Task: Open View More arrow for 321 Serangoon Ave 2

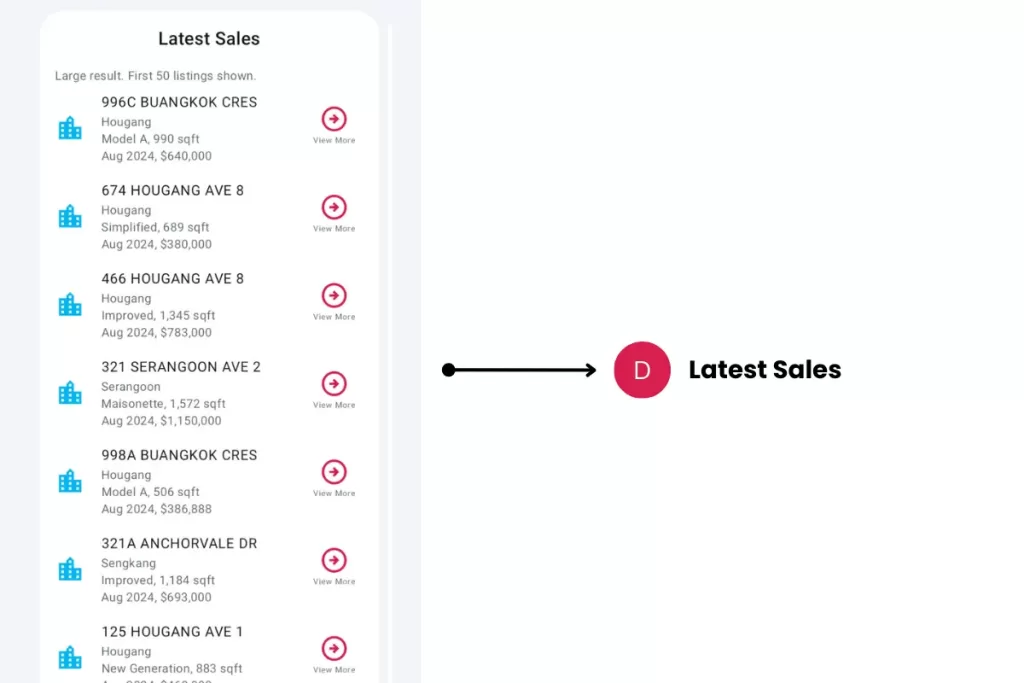Action: (x=334, y=384)
